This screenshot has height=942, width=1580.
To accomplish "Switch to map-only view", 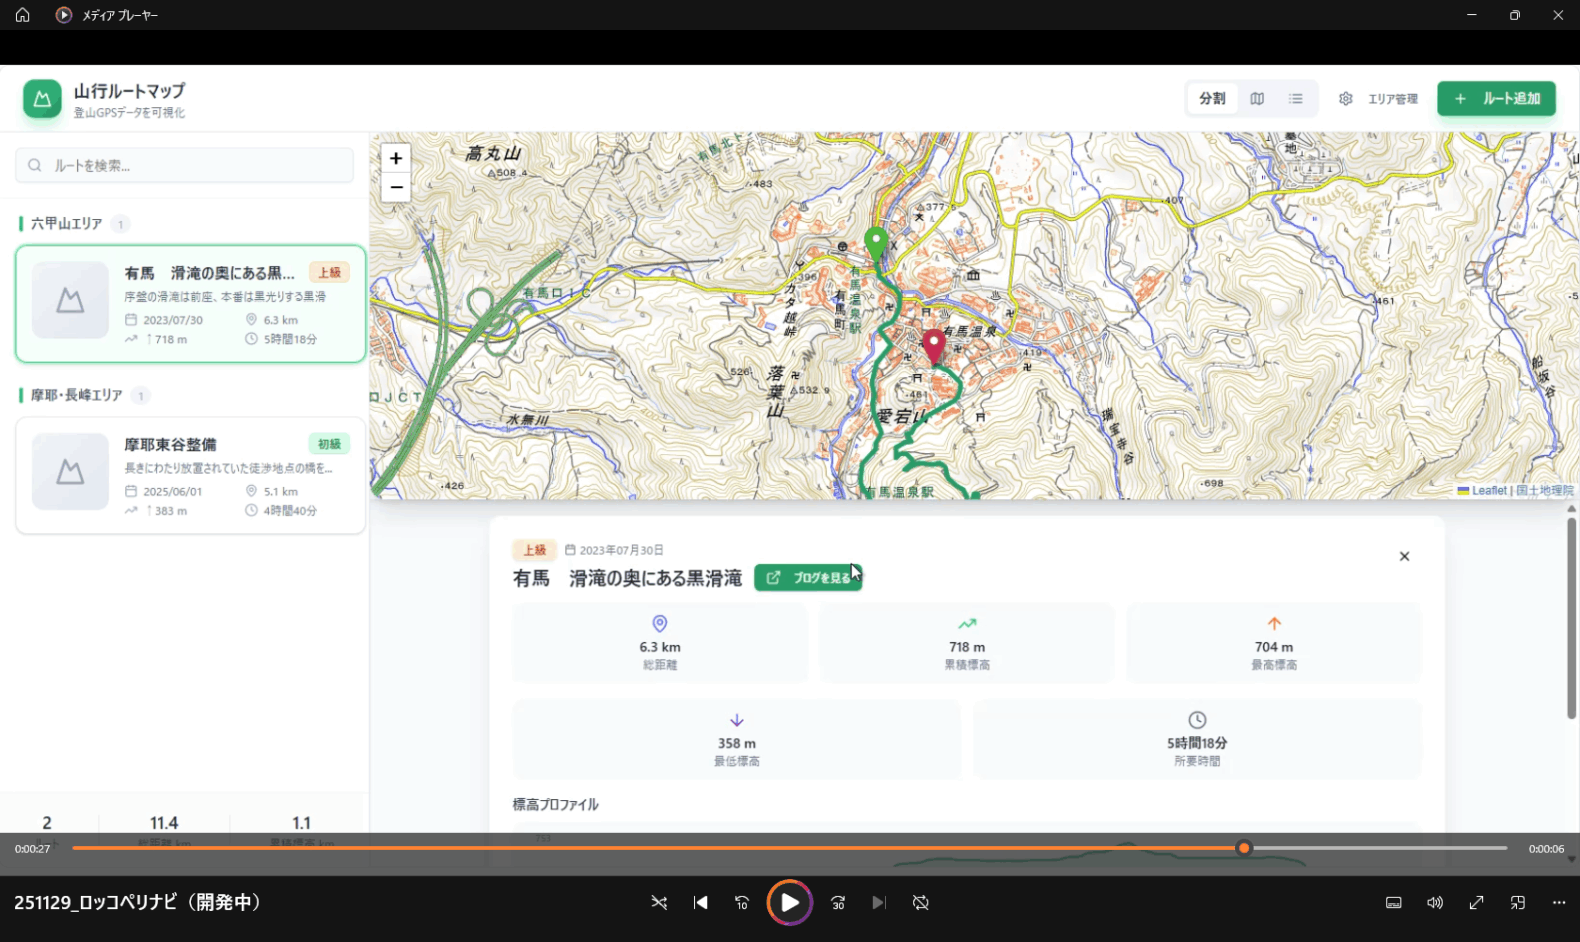I will [x=1257, y=99].
